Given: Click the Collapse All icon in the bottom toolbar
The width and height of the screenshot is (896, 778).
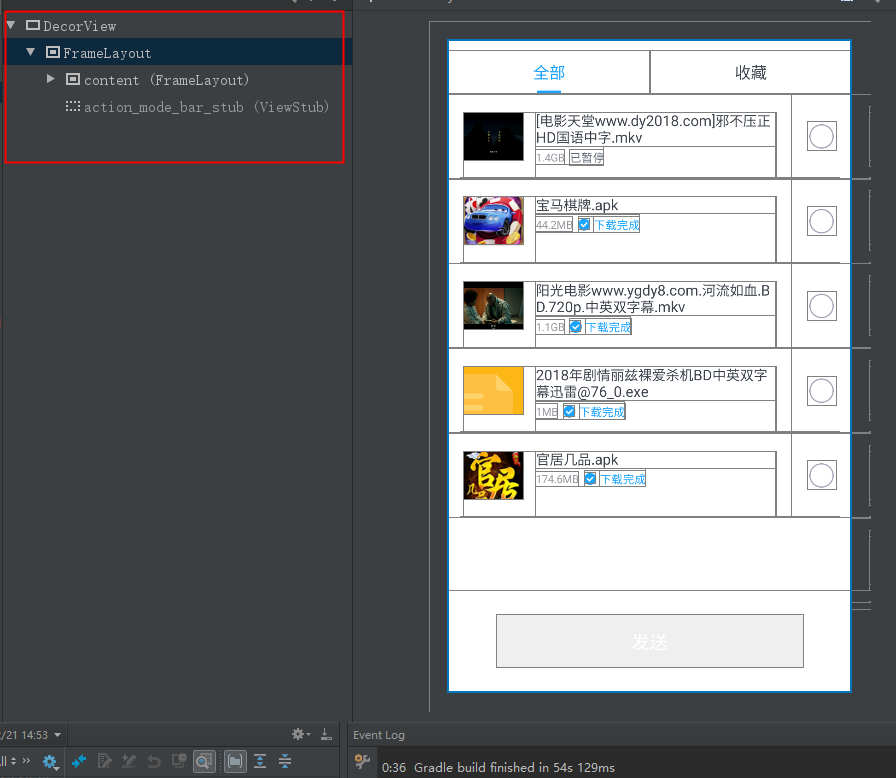Looking at the screenshot, I should coord(285,762).
